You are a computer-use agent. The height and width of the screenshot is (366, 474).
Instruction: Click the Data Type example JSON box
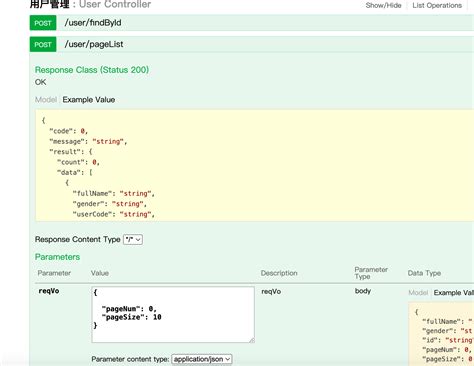[x=441, y=334]
